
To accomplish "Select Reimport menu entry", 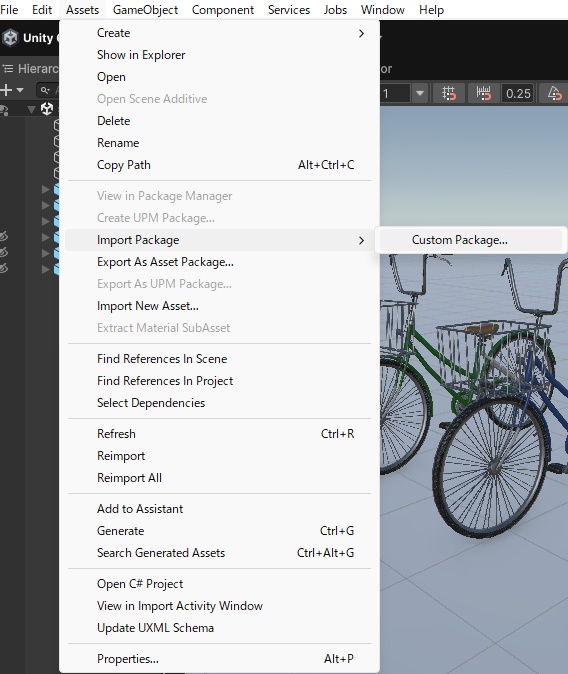I will pyautogui.click(x=219, y=456).
